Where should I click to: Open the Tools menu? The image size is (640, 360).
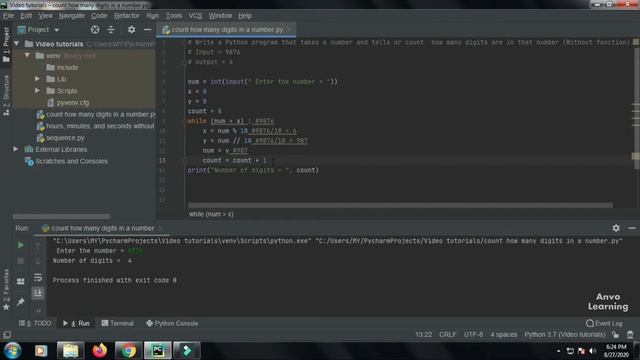point(174,16)
